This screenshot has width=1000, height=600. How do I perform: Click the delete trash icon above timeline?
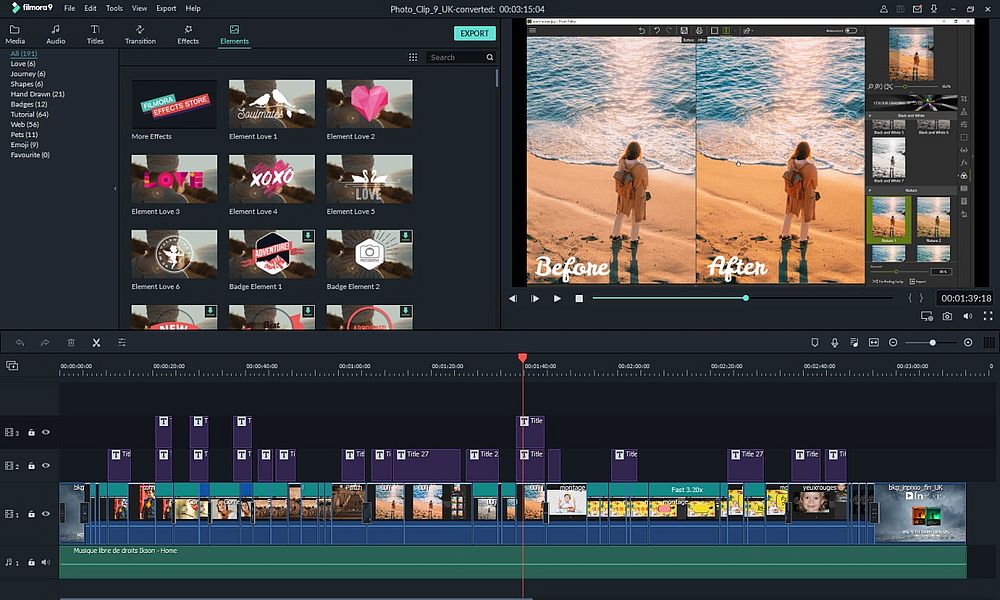(71, 342)
